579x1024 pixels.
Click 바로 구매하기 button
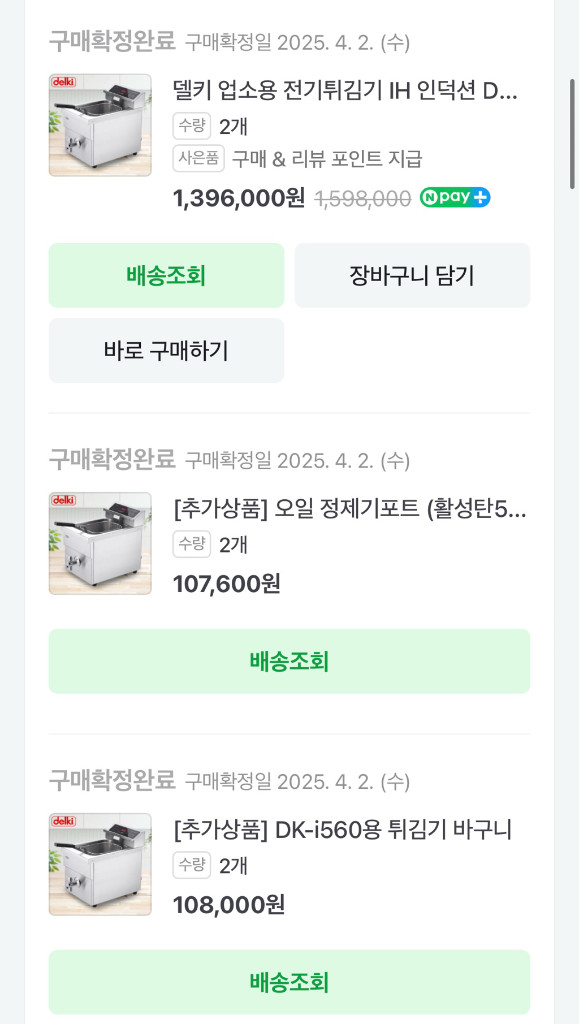pyautogui.click(x=165, y=350)
